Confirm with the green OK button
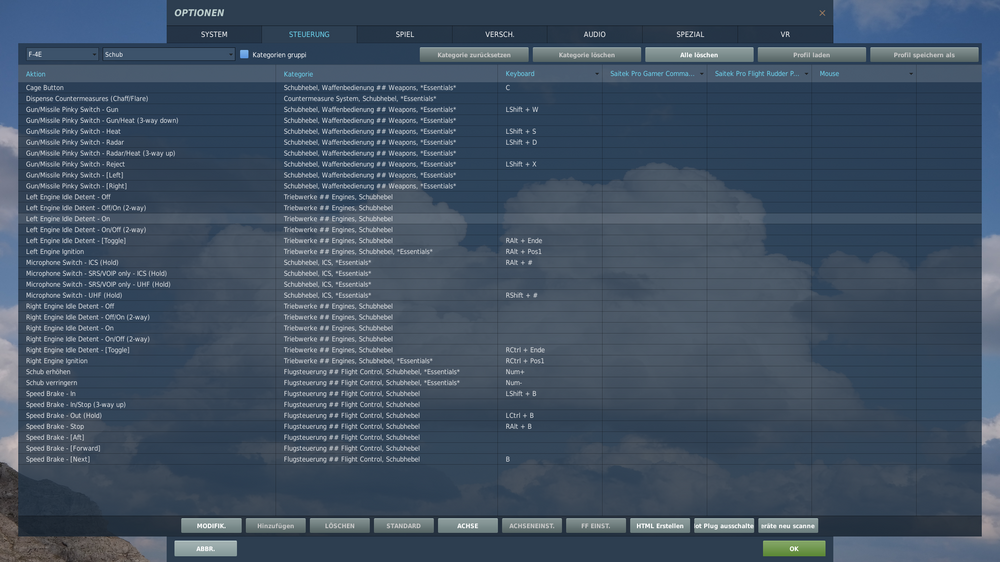 (794, 549)
